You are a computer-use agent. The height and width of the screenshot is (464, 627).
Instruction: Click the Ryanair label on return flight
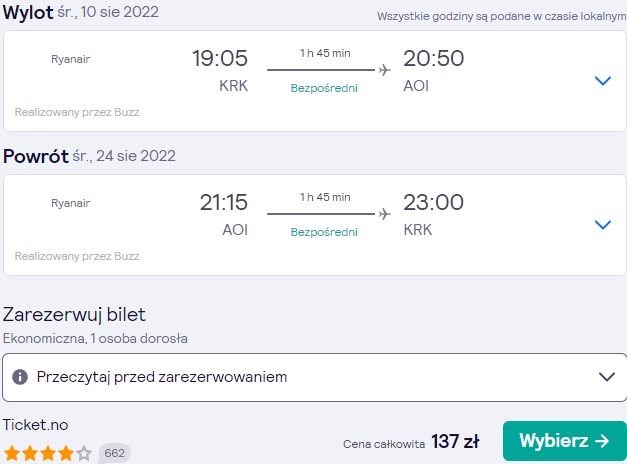tap(71, 203)
